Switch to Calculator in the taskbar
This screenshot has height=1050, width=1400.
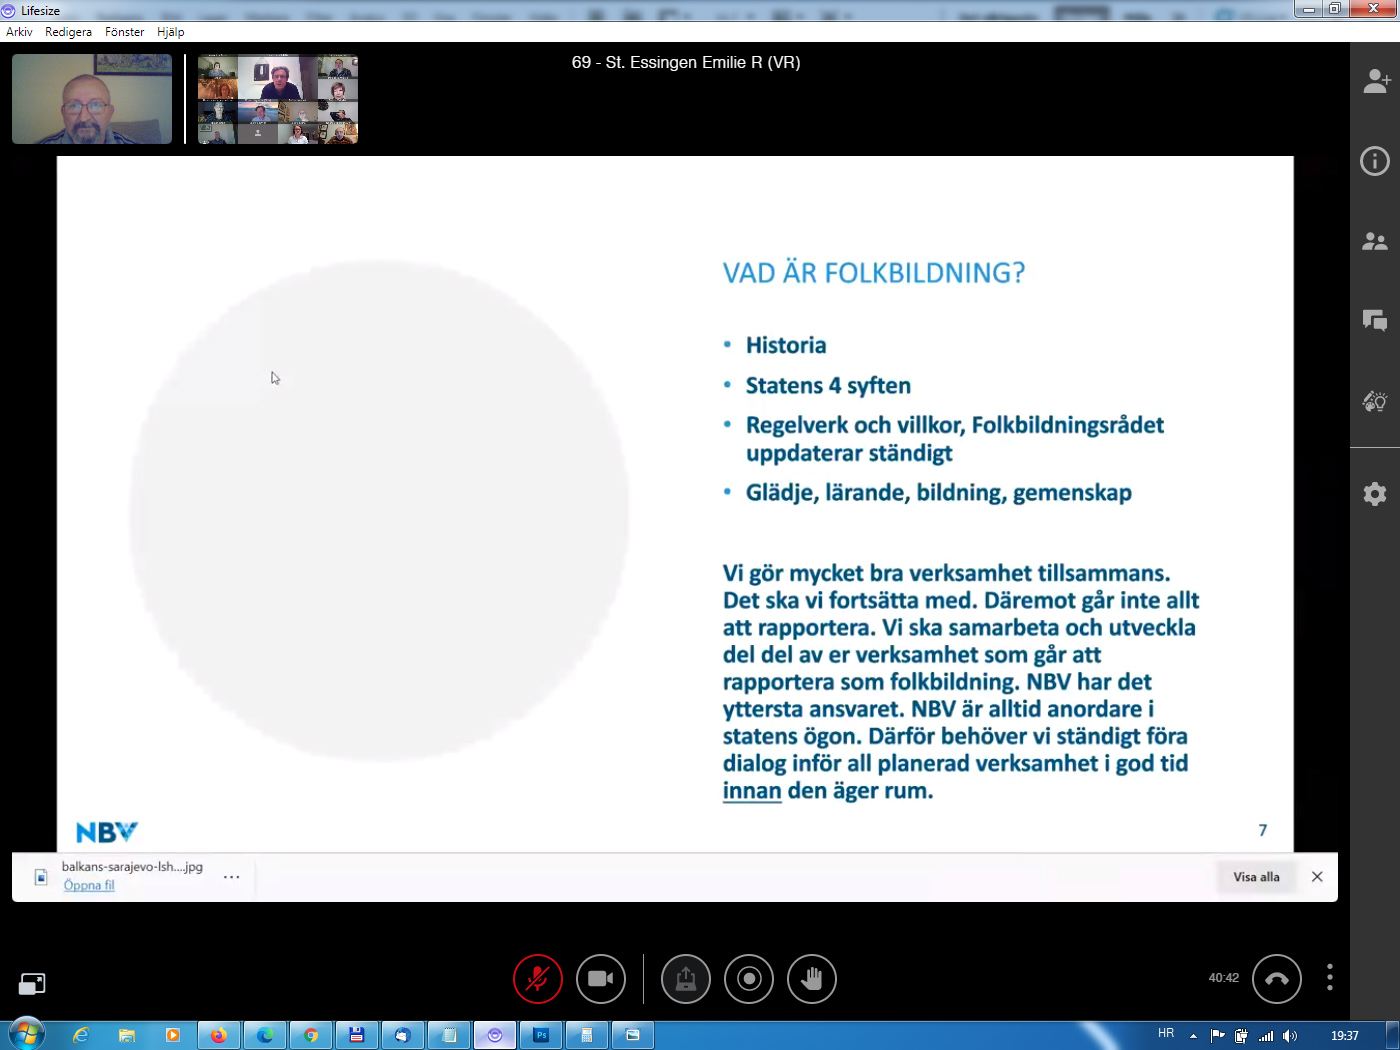587,1035
